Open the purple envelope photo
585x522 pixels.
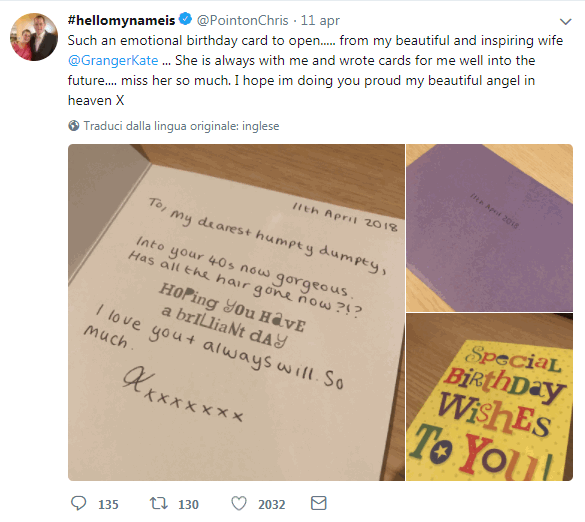tap(489, 228)
